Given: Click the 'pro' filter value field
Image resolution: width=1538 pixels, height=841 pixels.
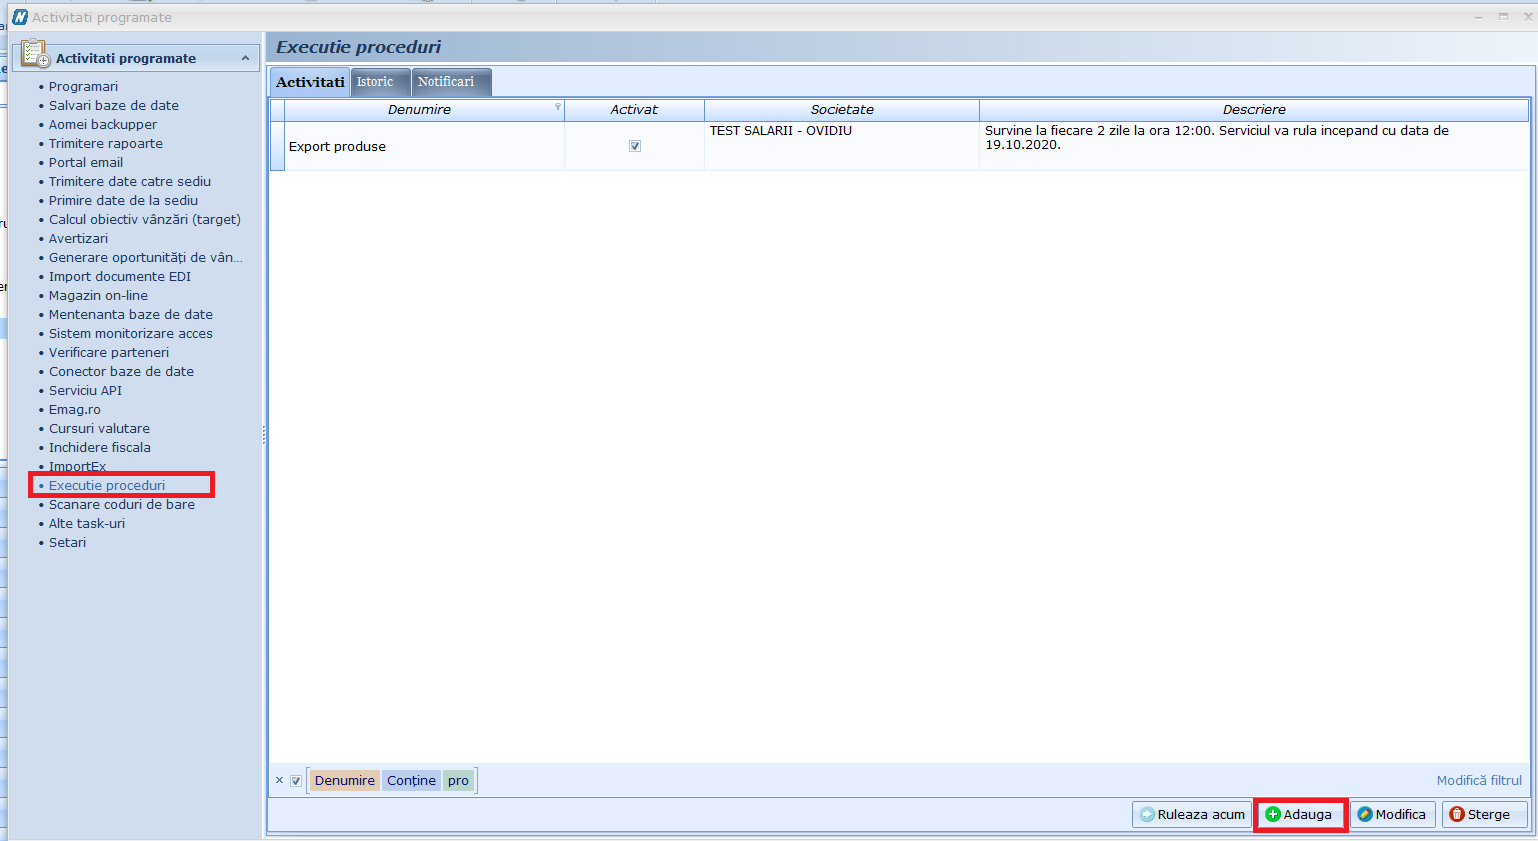Looking at the screenshot, I should [458, 781].
